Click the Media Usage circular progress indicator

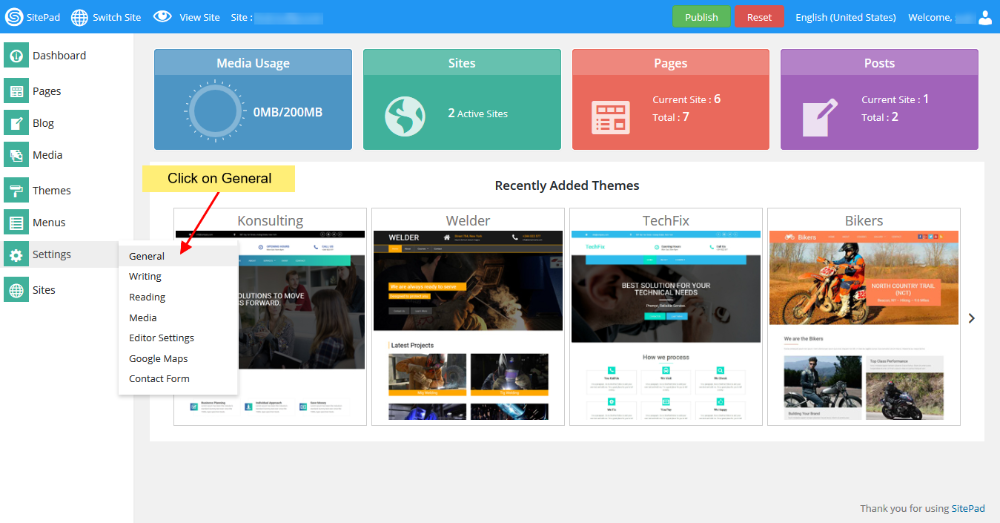click(215, 112)
